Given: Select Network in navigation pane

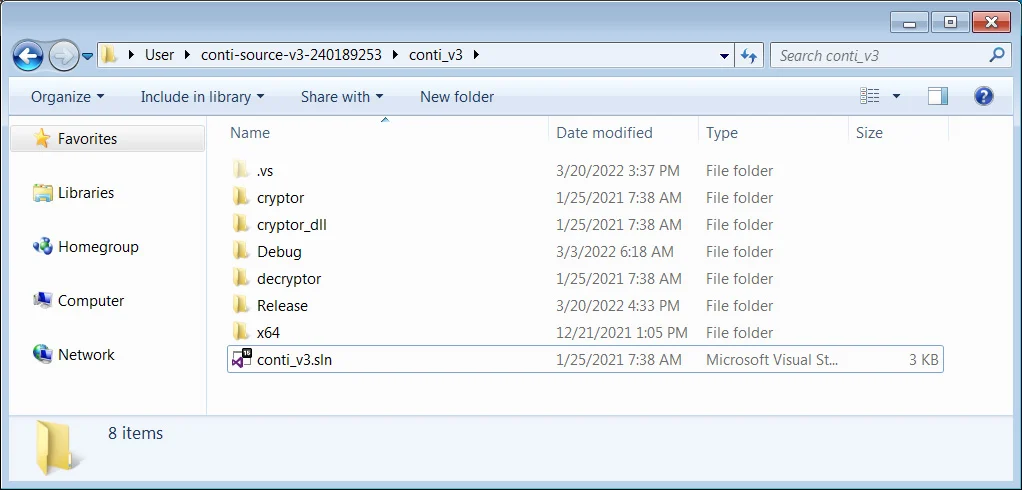Looking at the screenshot, I should pos(86,355).
